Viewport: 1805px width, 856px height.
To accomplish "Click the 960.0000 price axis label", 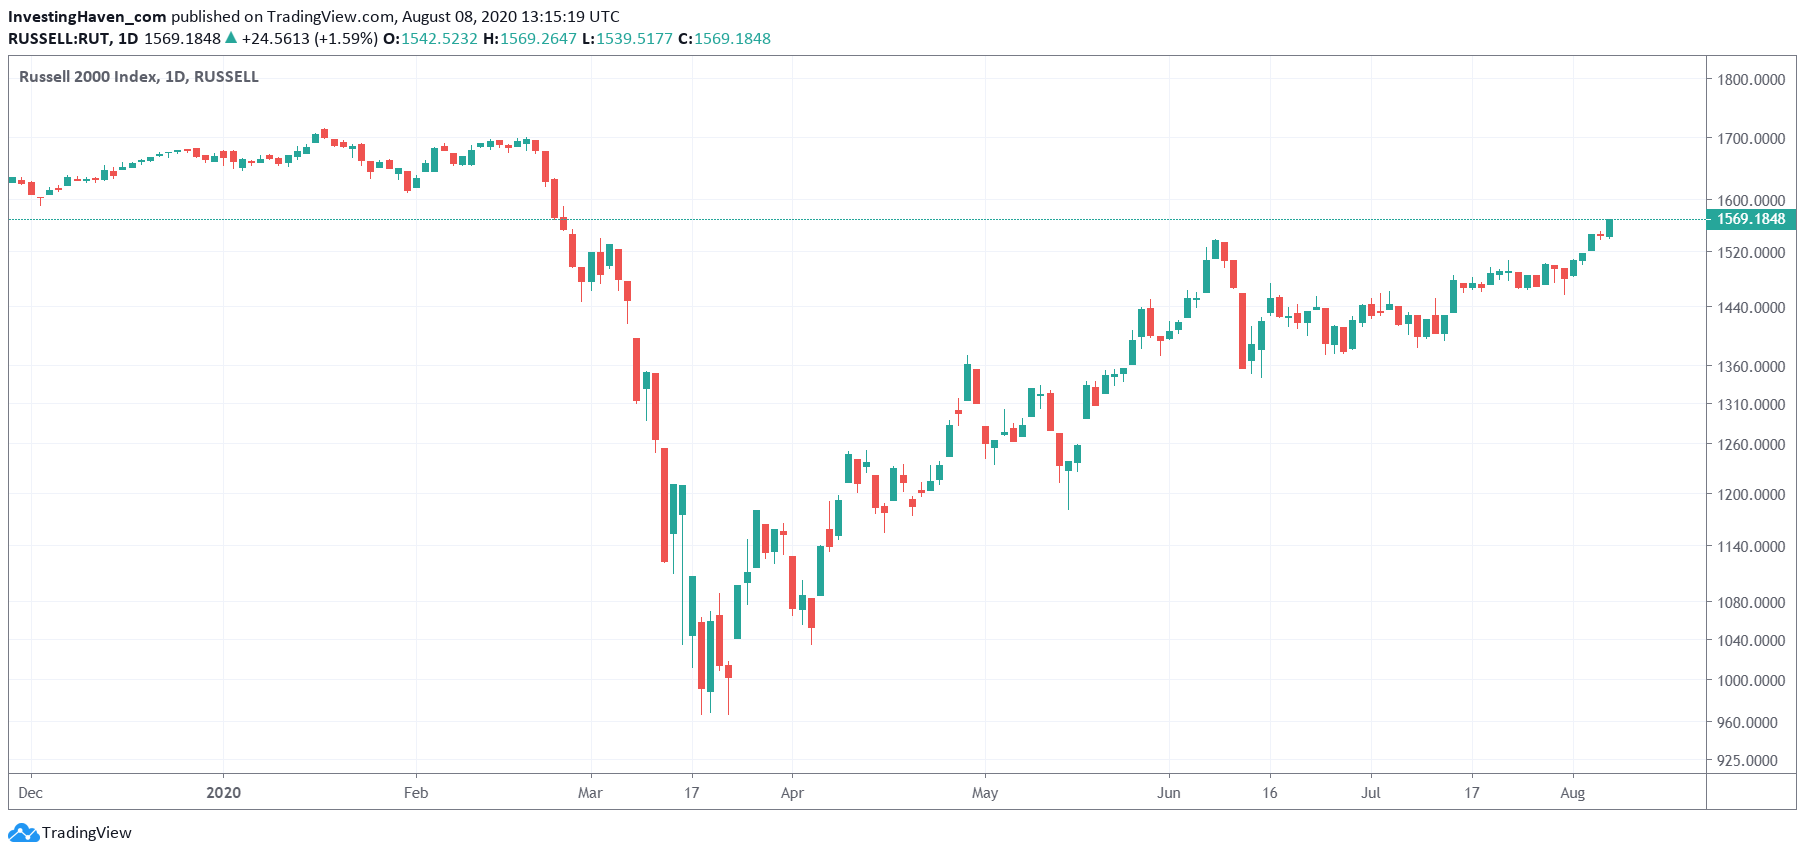I will (x=1748, y=722).
